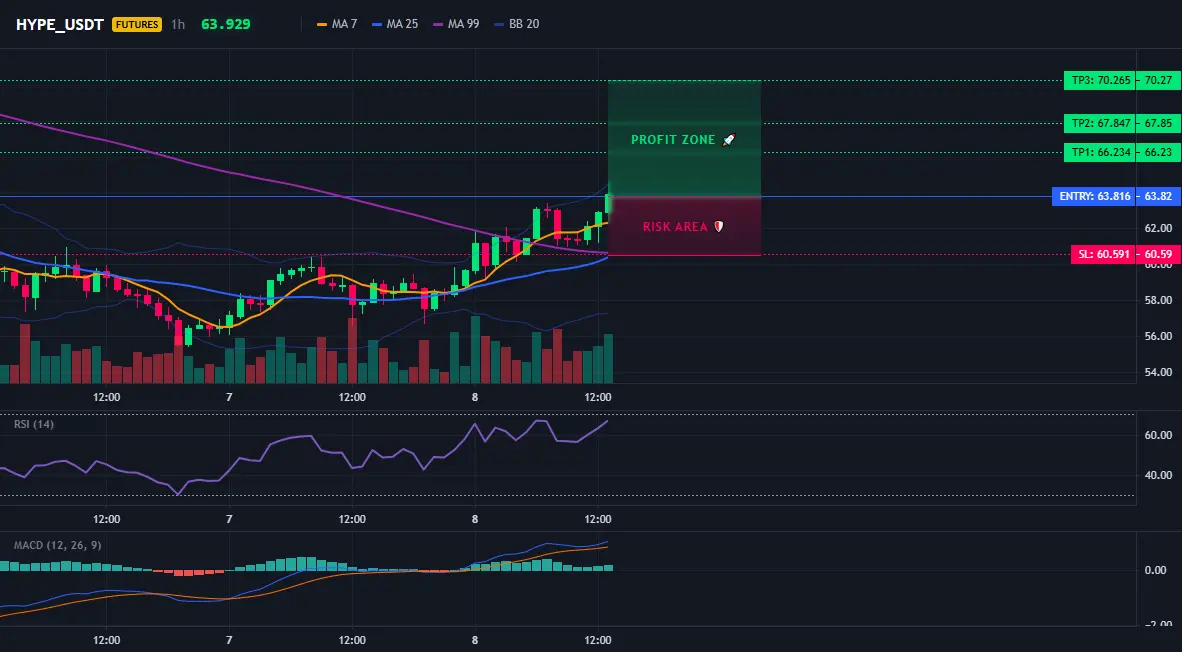Click the current price 63.929

[226, 24]
